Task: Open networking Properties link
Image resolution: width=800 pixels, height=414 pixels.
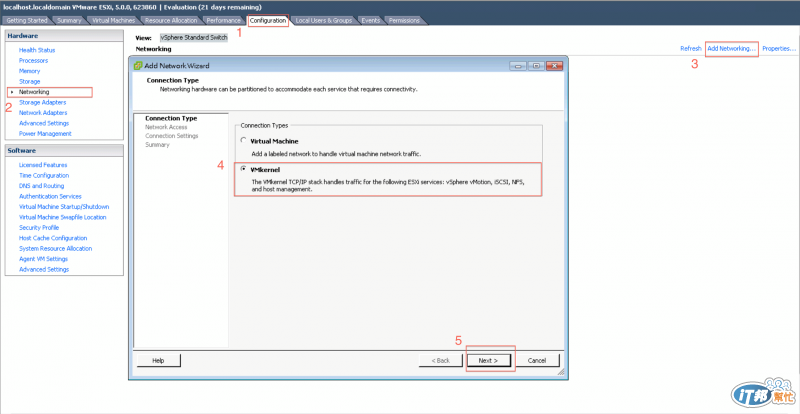Action: point(779,49)
